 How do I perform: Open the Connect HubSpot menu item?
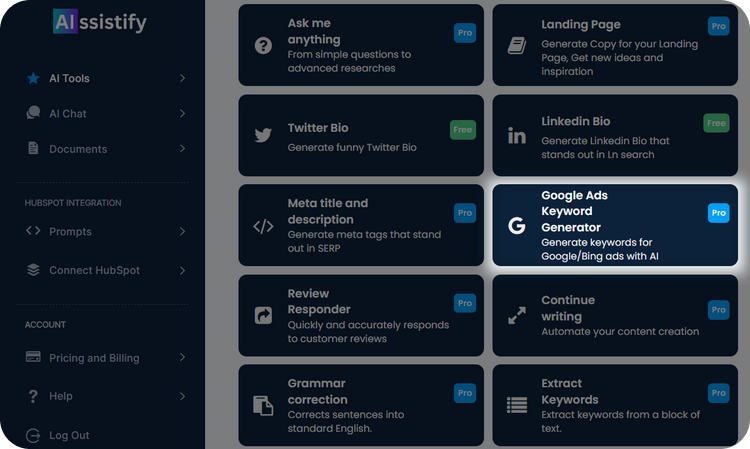click(x=94, y=270)
